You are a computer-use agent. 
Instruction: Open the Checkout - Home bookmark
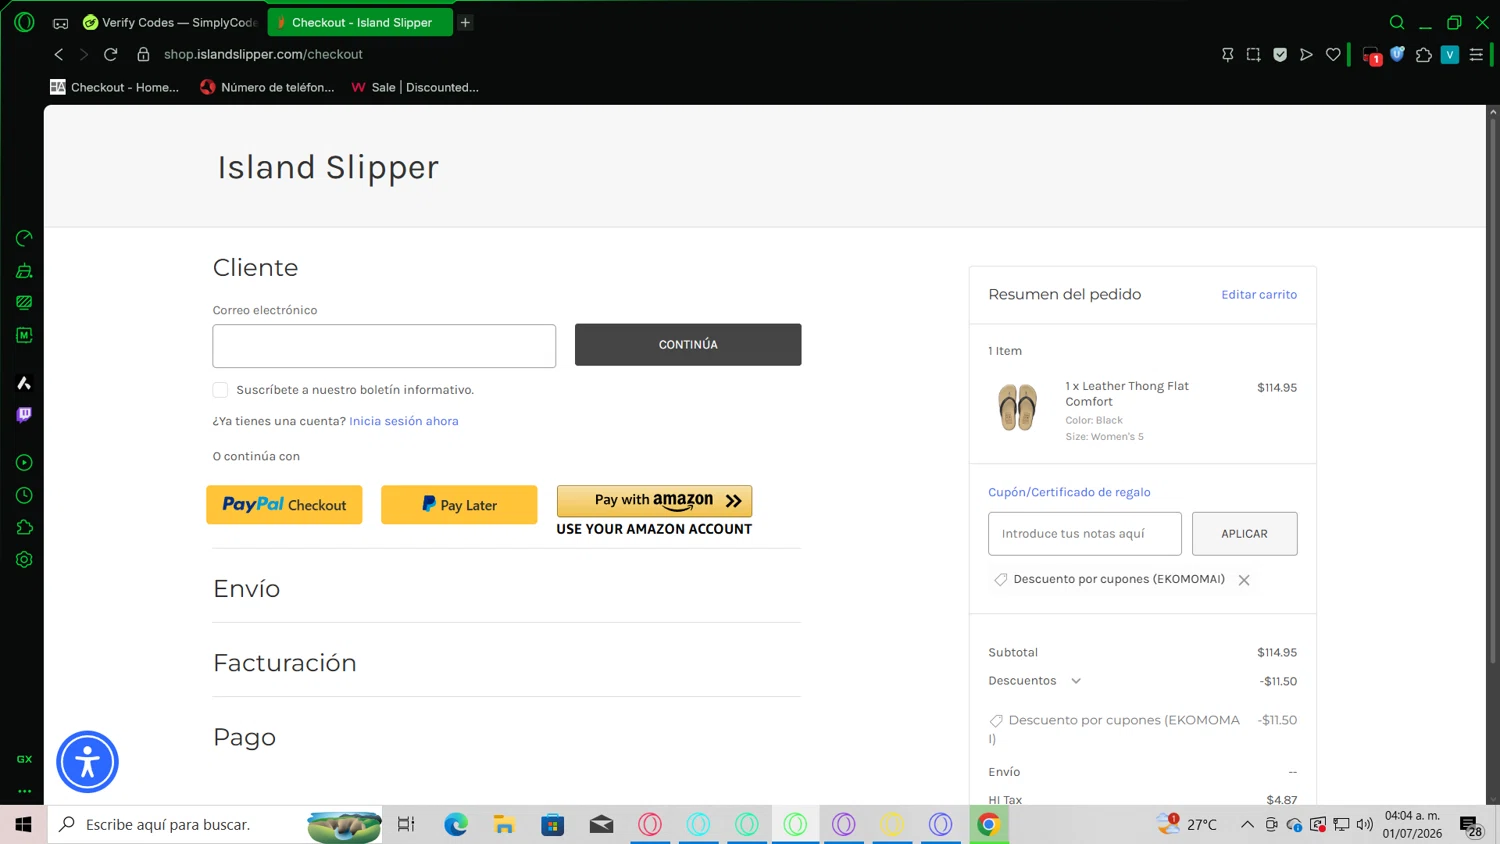114,87
